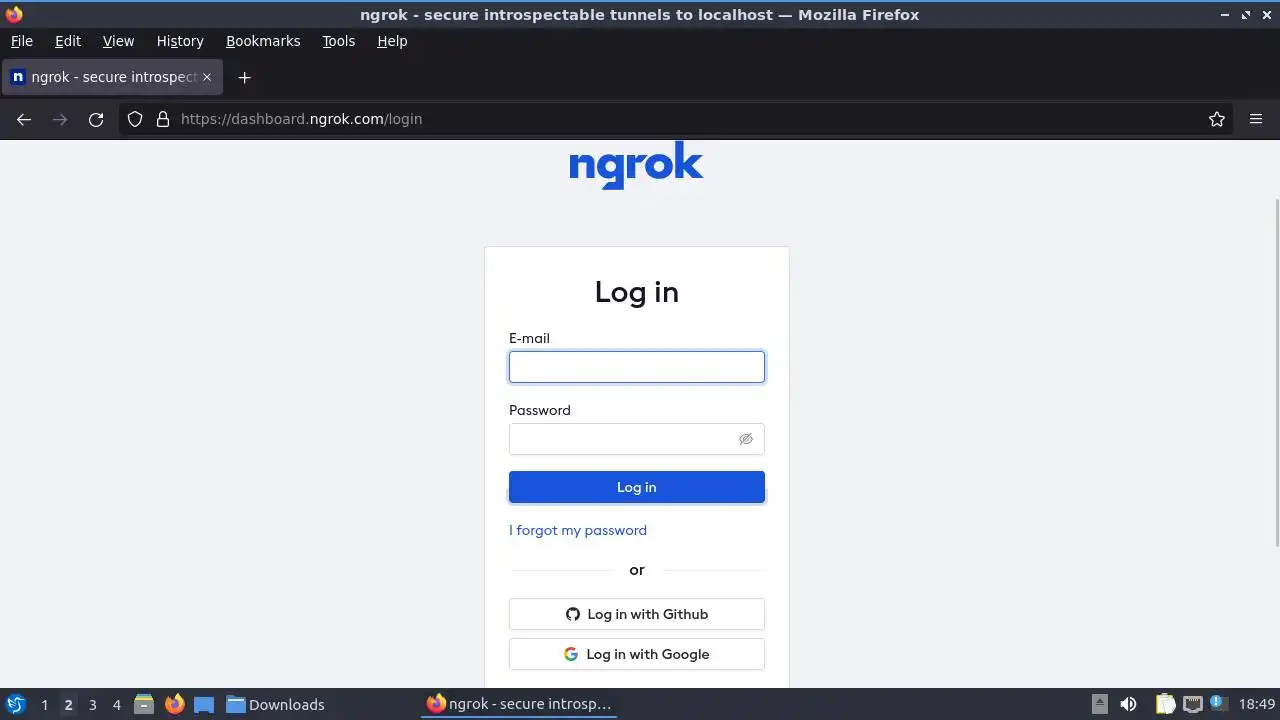1280x720 pixels.
Task: Click the ngrok logo
Action: click(x=636, y=165)
